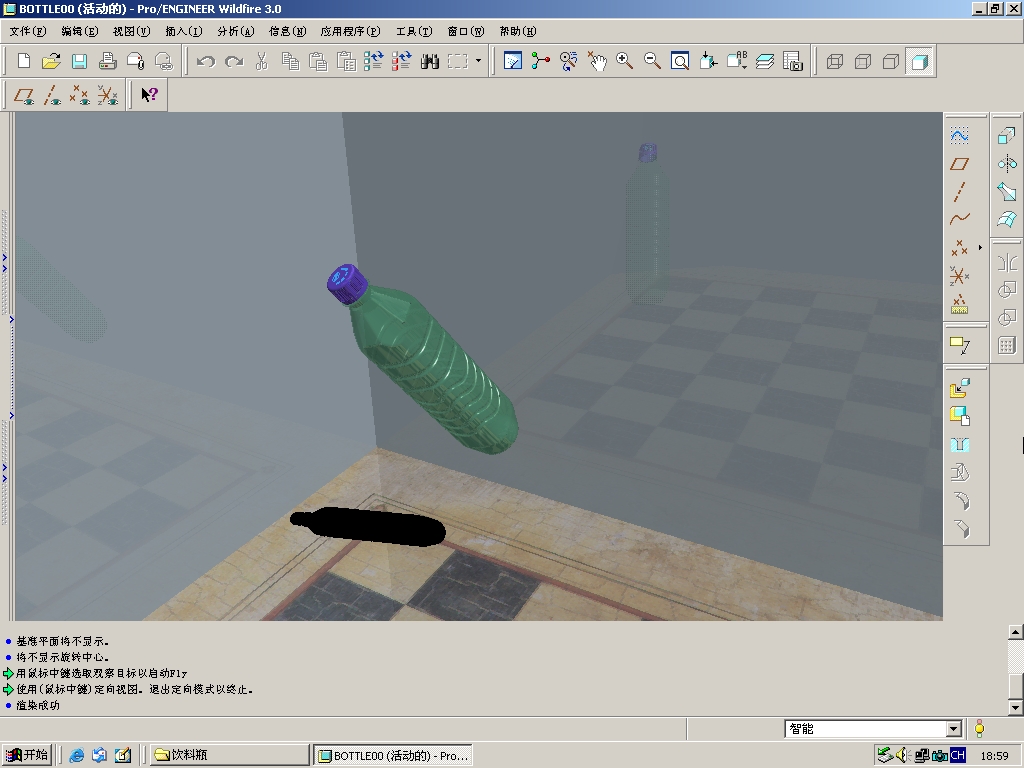The image size is (1024, 768).
Task: Expand the selection box dropdown arrow
Action: coord(478,62)
